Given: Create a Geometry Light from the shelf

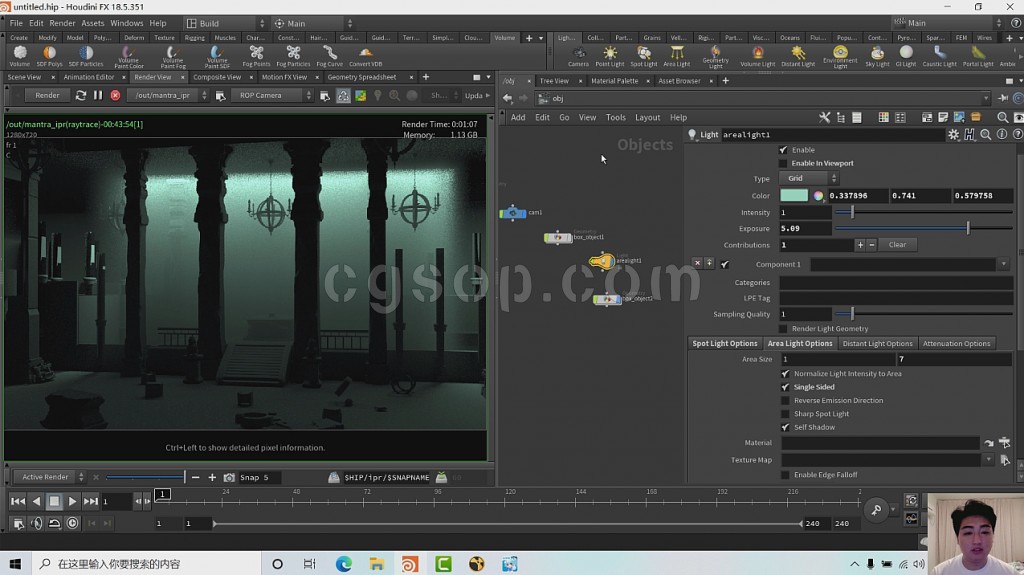Looking at the screenshot, I should tap(716, 57).
